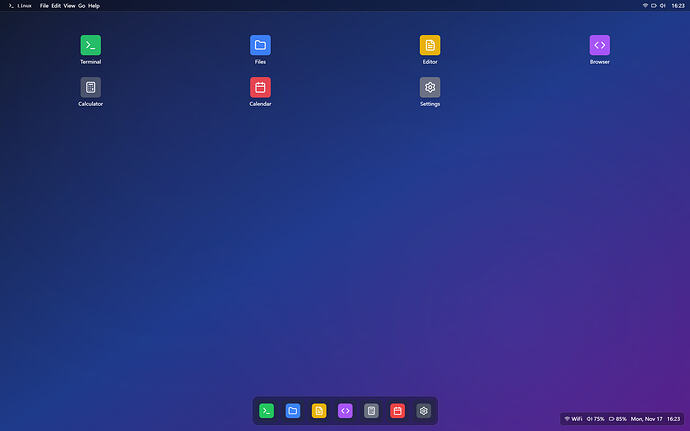Click the 75% volume indicator in the bottom tray
Image resolution: width=690 pixels, height=431 pixels.
(595, 419)
